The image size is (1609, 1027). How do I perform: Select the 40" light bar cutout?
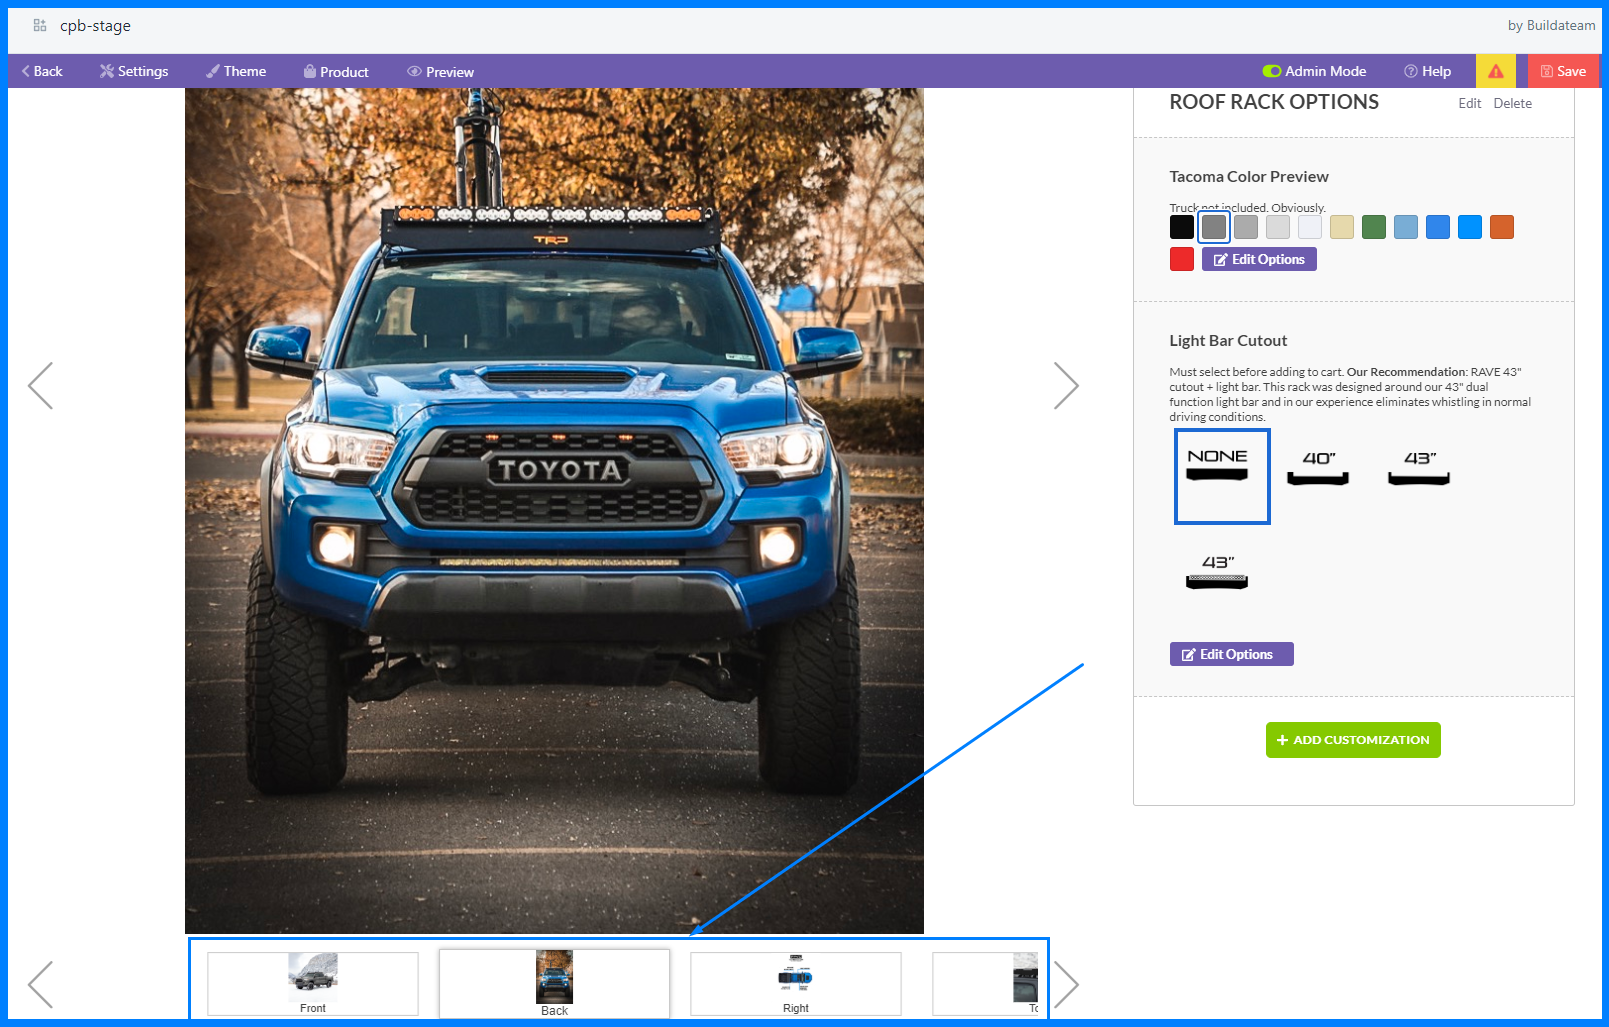pyautogui.click(x=1318, y=467)
